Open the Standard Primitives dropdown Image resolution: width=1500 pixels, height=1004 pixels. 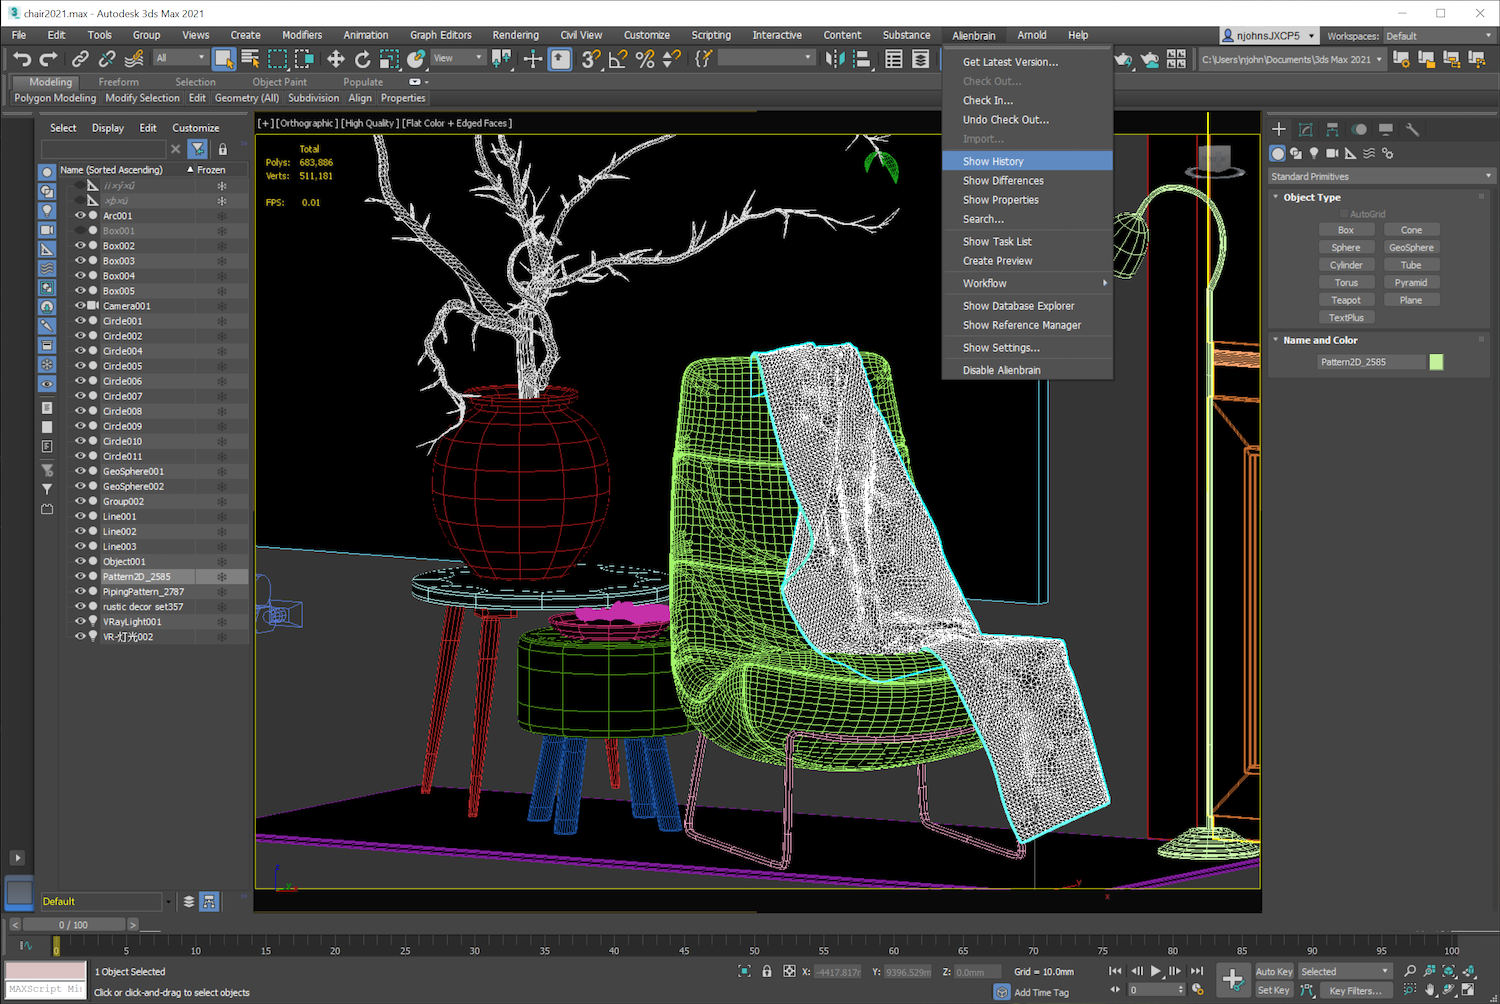click(1380, 176)
